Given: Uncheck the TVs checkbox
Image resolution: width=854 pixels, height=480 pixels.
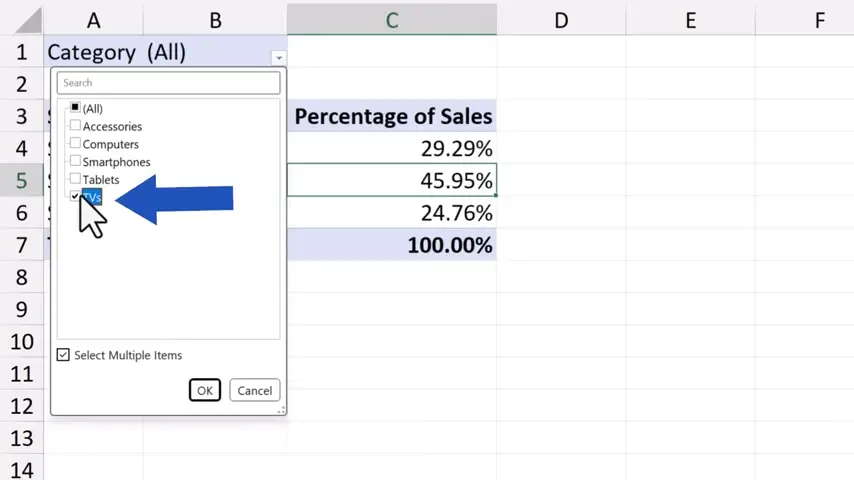Looking at the screenshot, I should [x=75, y=196].
